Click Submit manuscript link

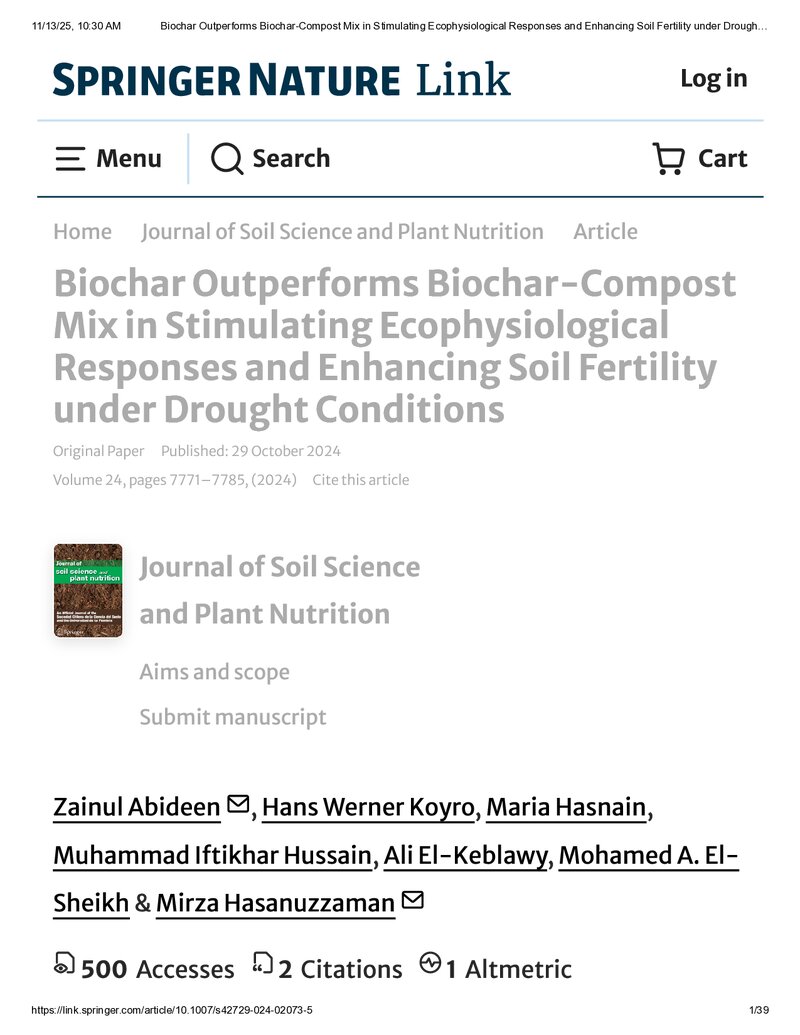(x=233, y=717)
